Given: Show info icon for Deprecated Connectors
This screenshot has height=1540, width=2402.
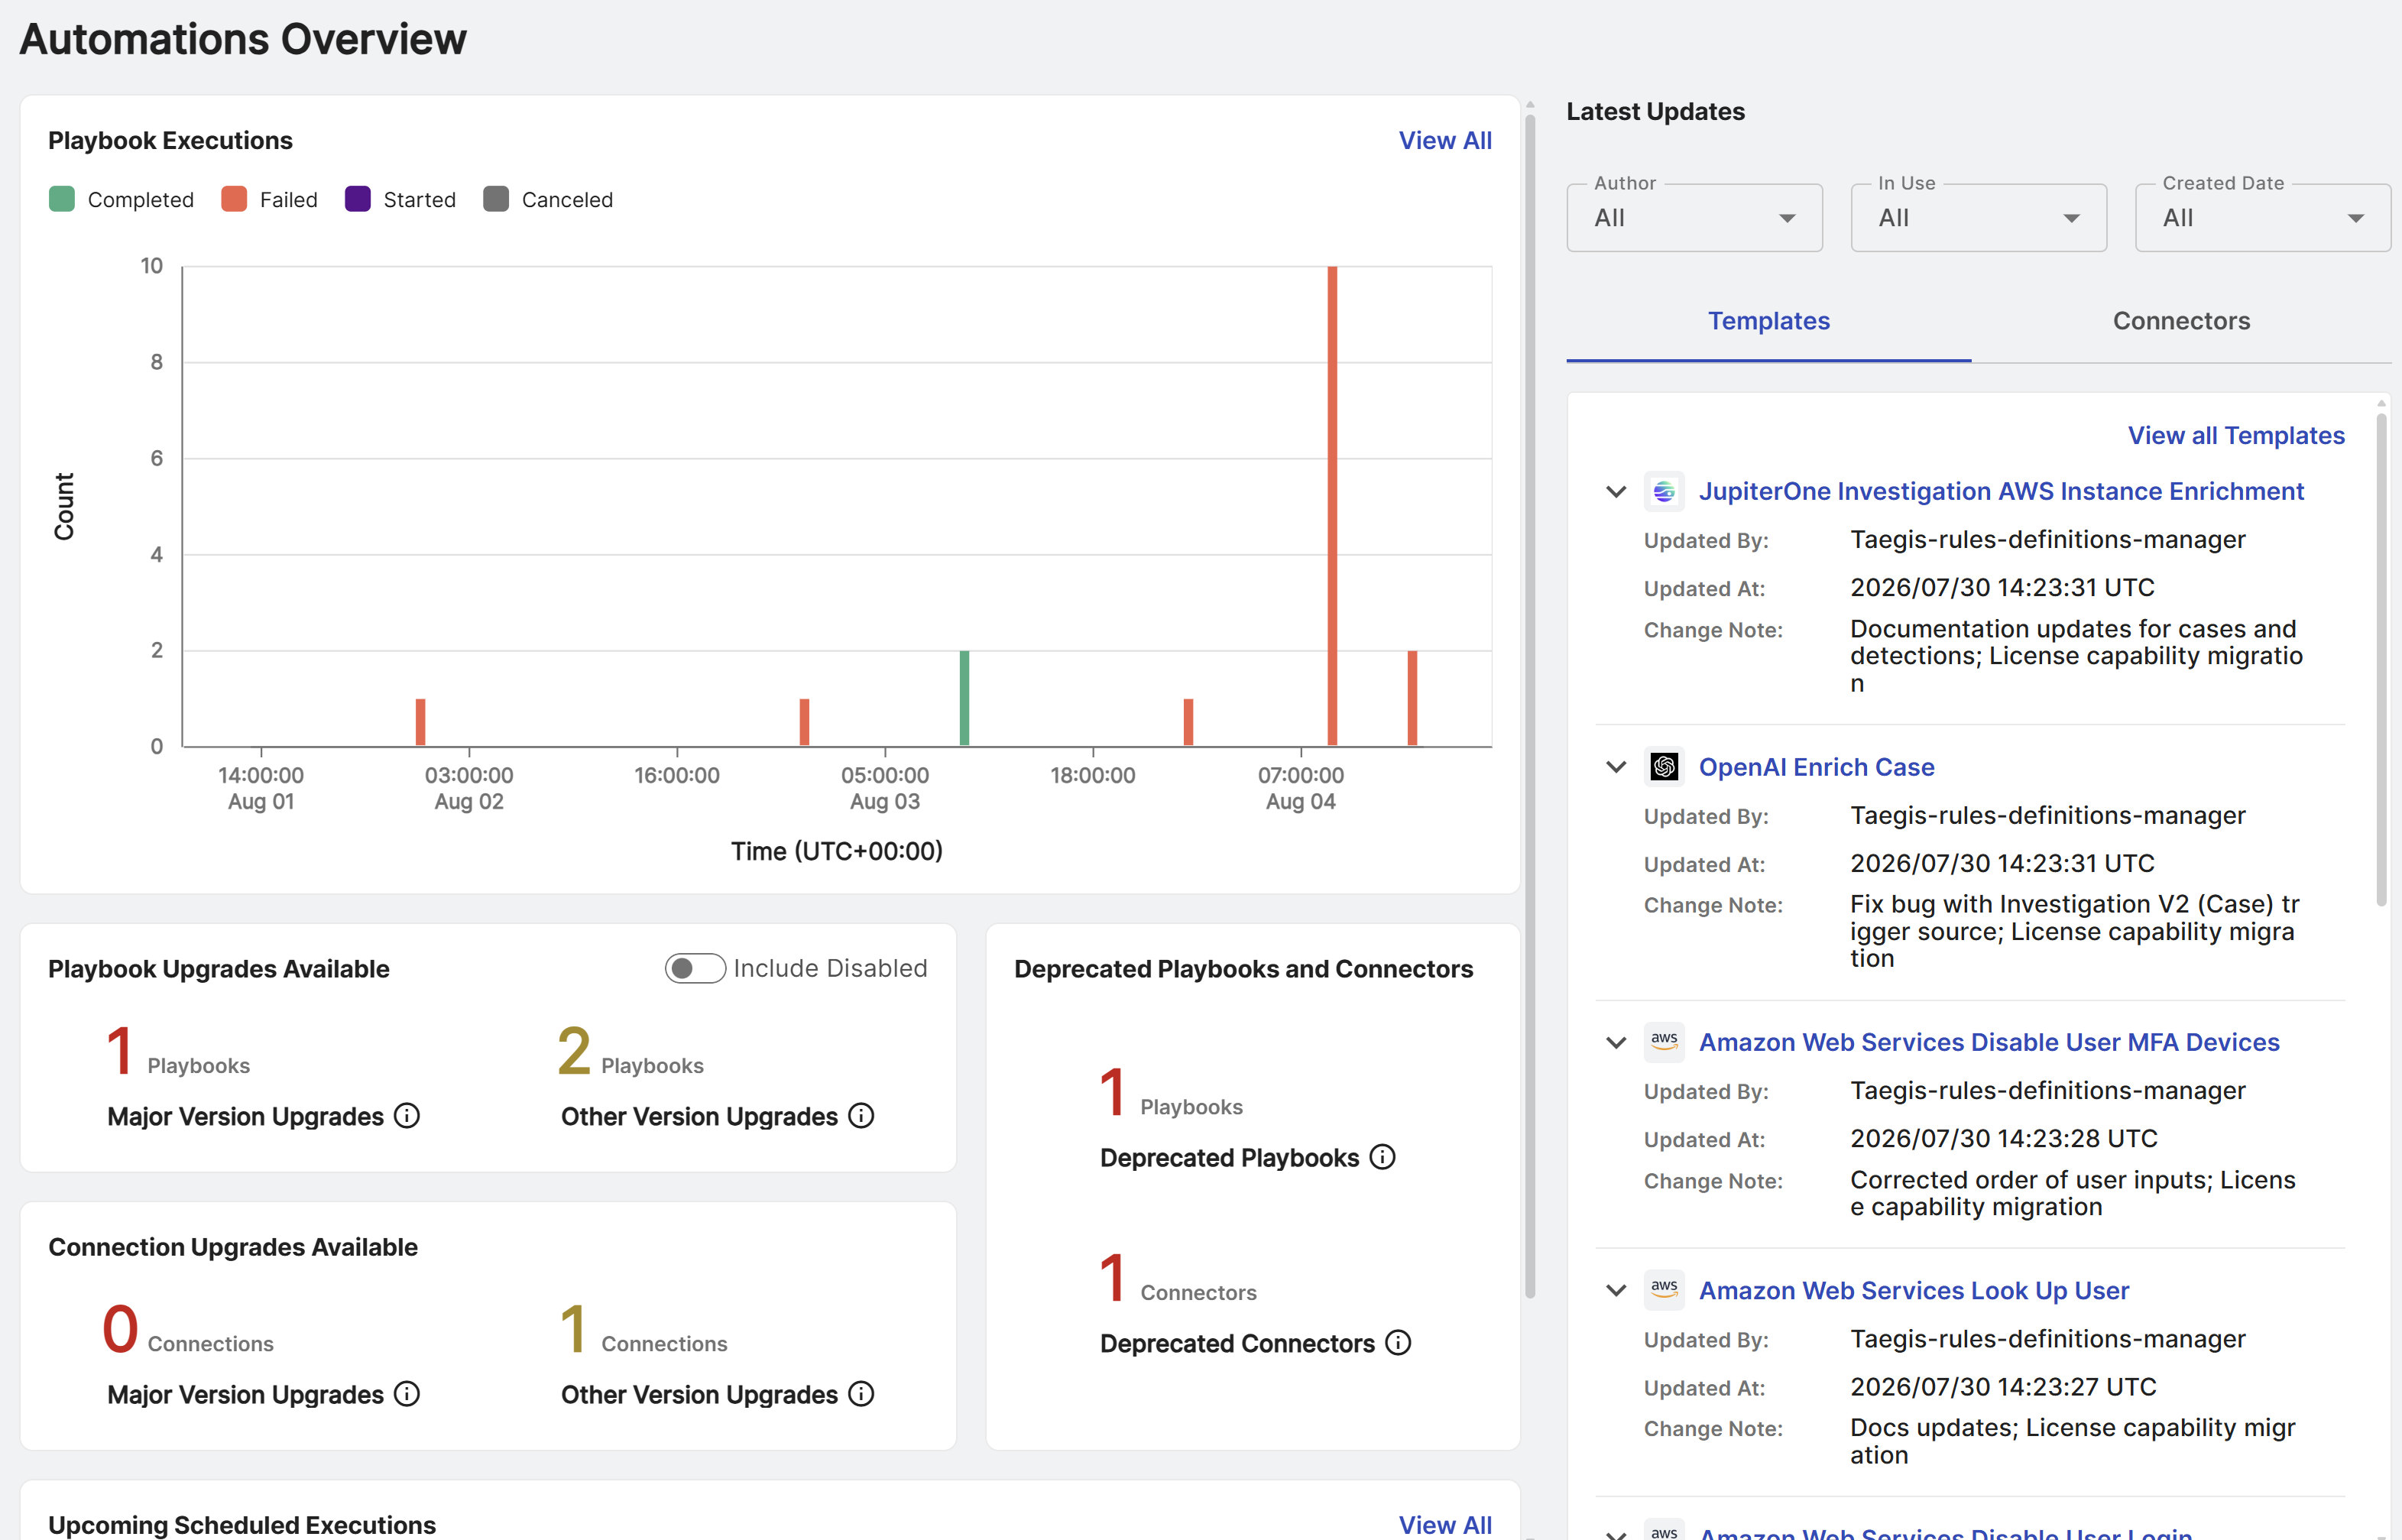Looking at the screenshot, I should coord(1398,1343).
